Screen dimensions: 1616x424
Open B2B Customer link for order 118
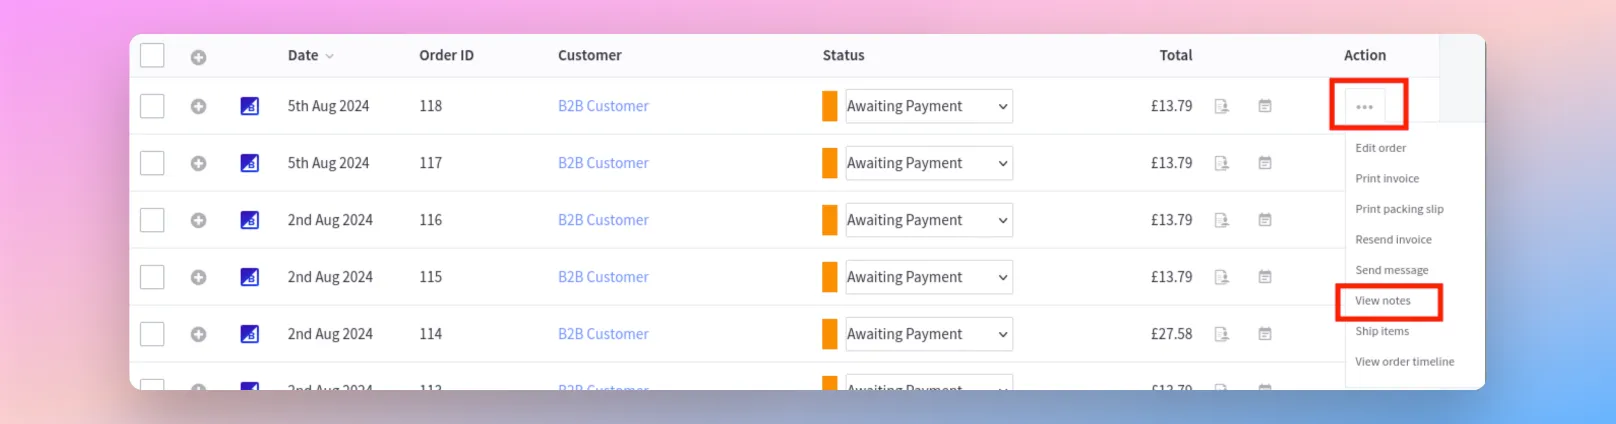(603, 106)
